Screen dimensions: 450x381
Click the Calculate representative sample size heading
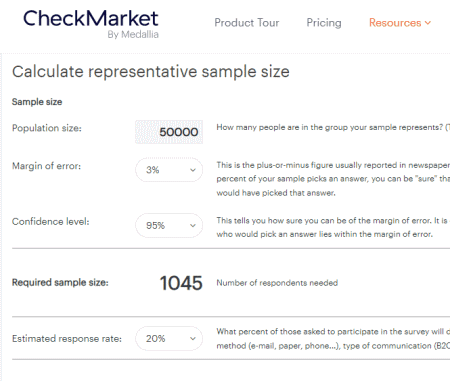coord(151,72)
